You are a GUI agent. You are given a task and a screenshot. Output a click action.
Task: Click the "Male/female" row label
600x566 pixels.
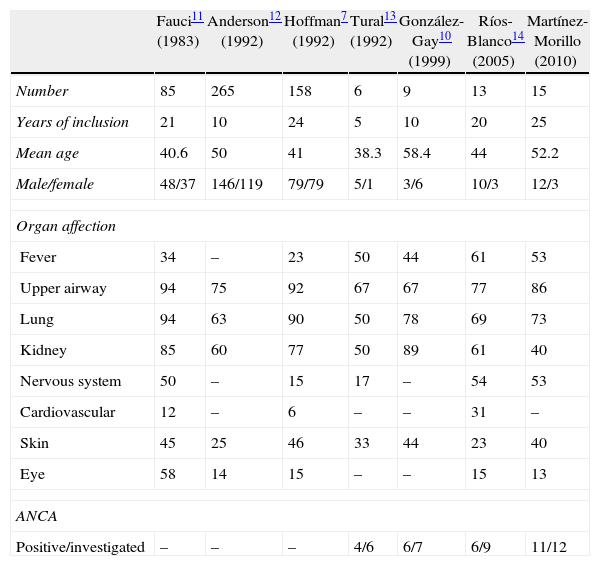51,184
